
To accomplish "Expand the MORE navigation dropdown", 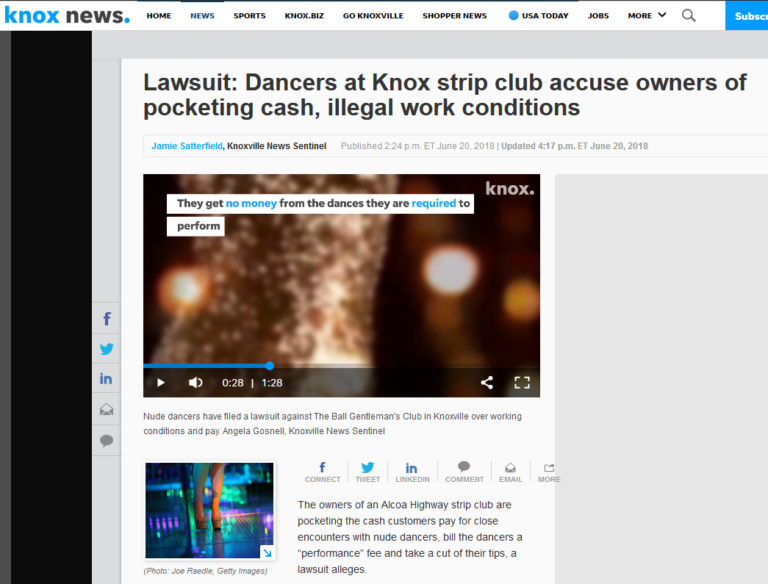I will [647, 16].
